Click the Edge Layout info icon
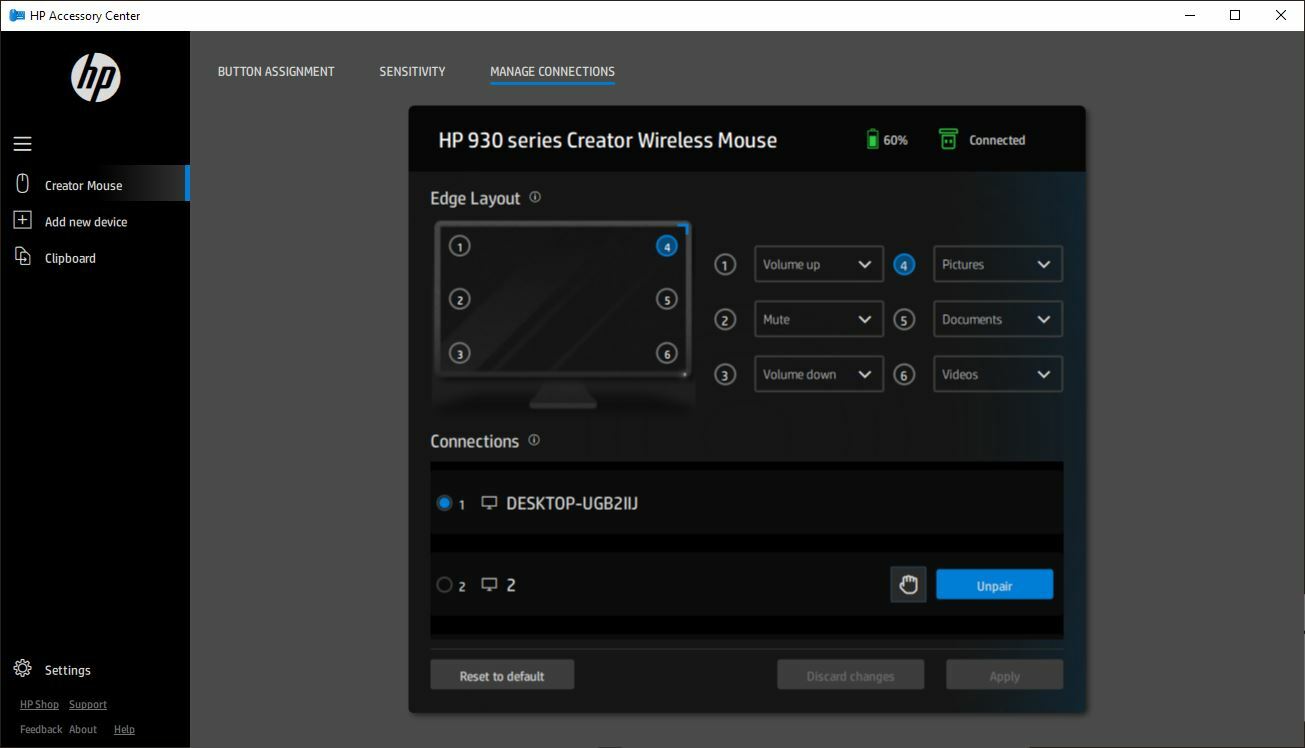 coord(534,197)
